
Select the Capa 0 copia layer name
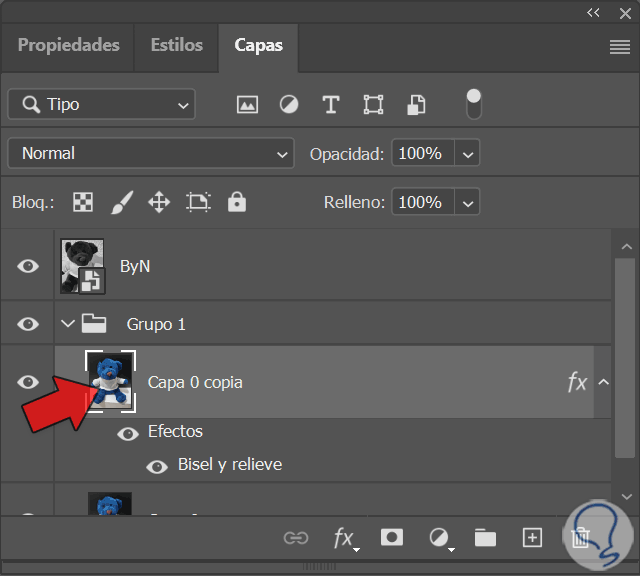[x=195, y=383]
